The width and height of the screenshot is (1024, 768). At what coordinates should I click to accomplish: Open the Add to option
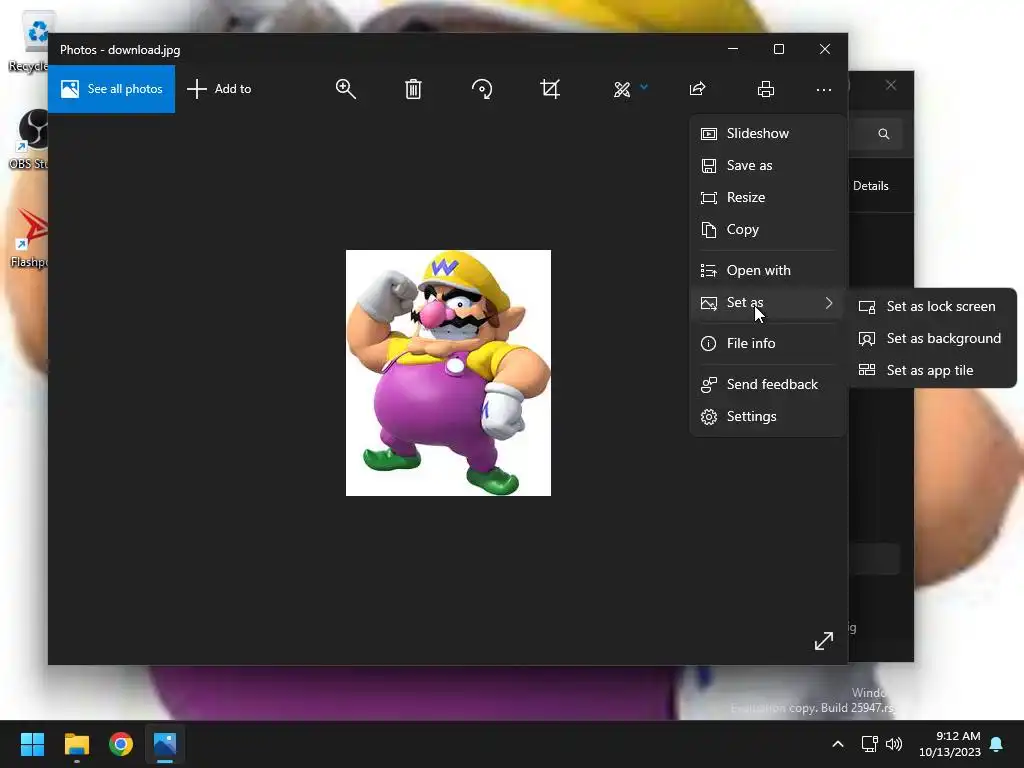coord(219,89)
